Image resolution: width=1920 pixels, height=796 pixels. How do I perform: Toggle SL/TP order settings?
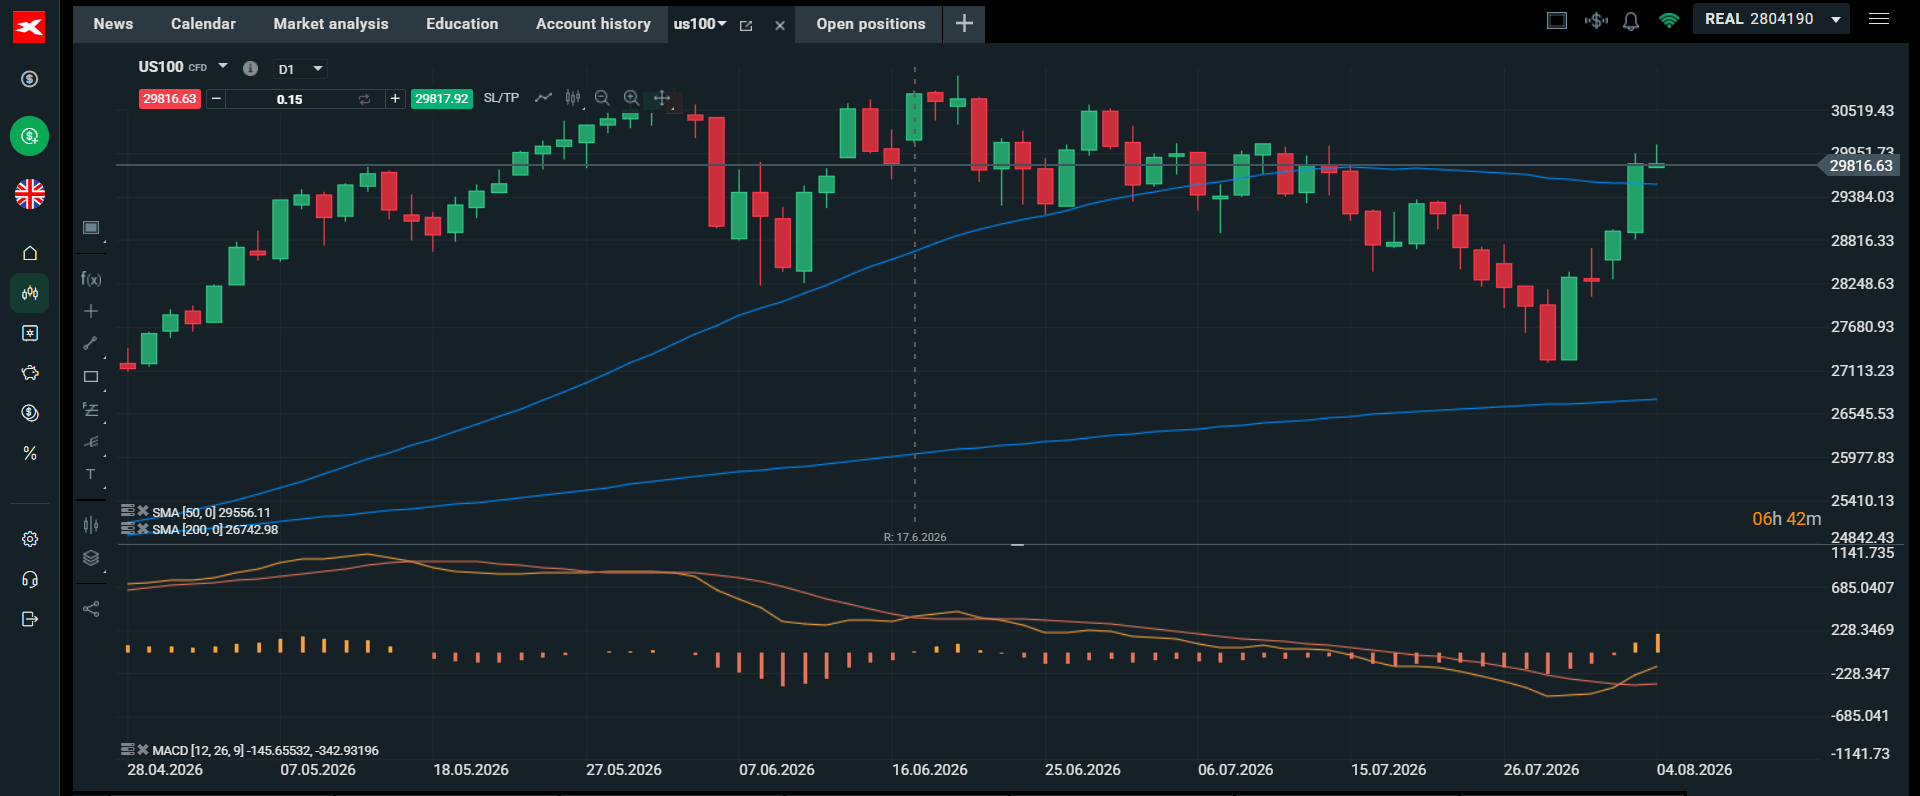501,98
